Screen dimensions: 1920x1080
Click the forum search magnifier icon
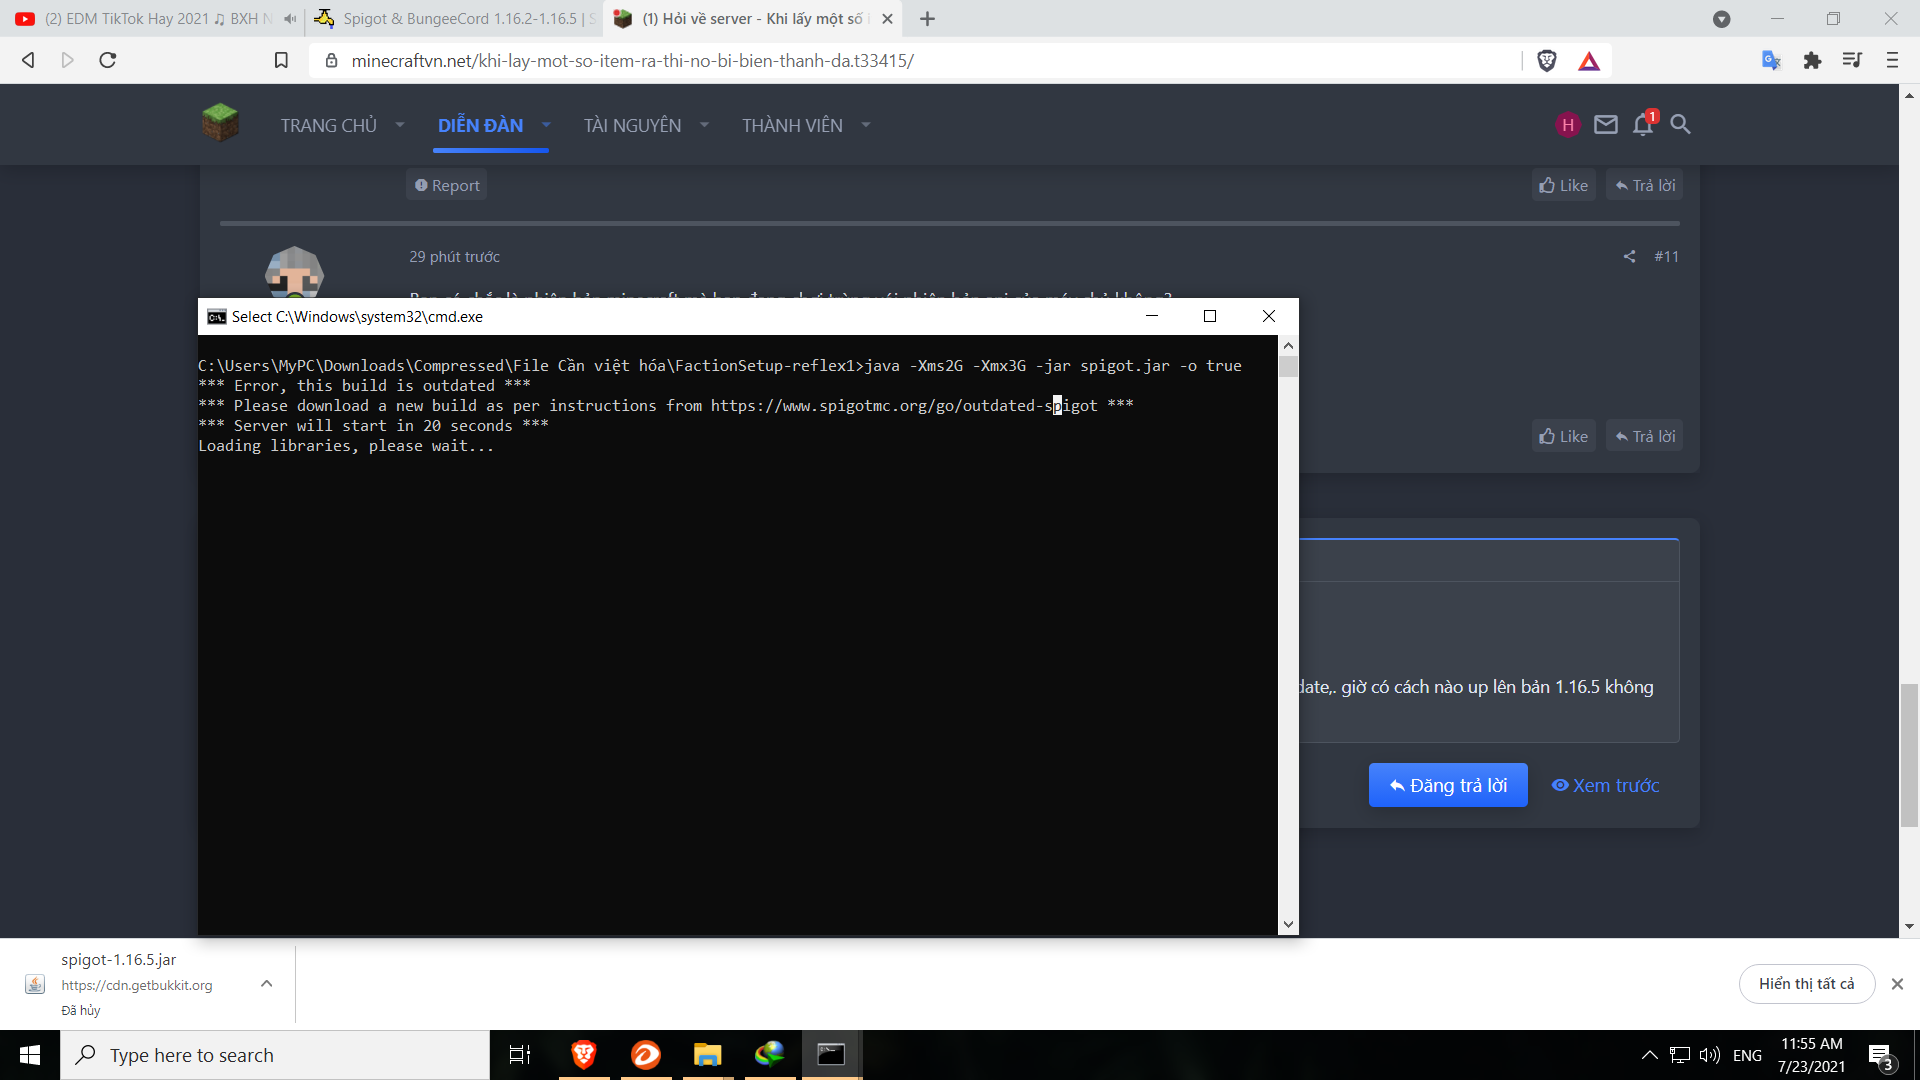pyautogui.click(x=1680, y=125)
